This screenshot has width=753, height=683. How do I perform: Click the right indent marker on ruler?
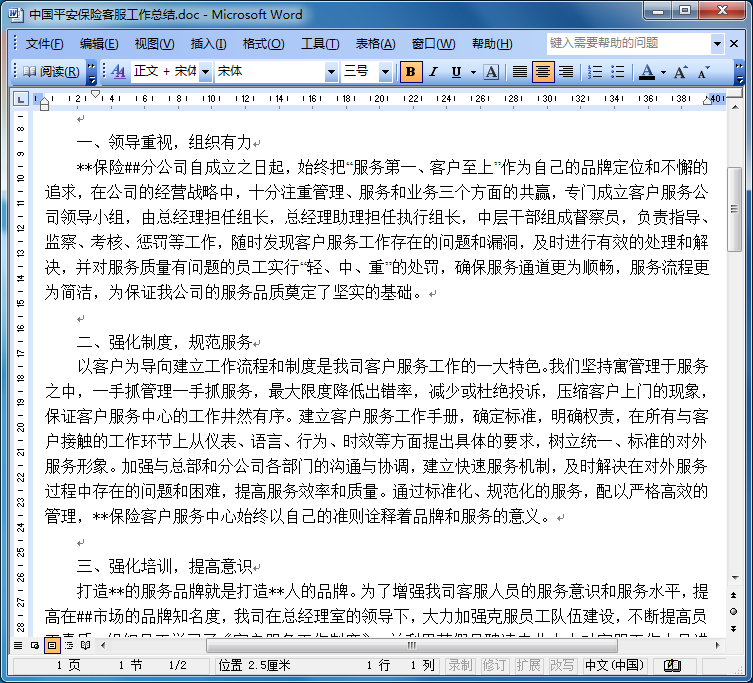(707, 100)
